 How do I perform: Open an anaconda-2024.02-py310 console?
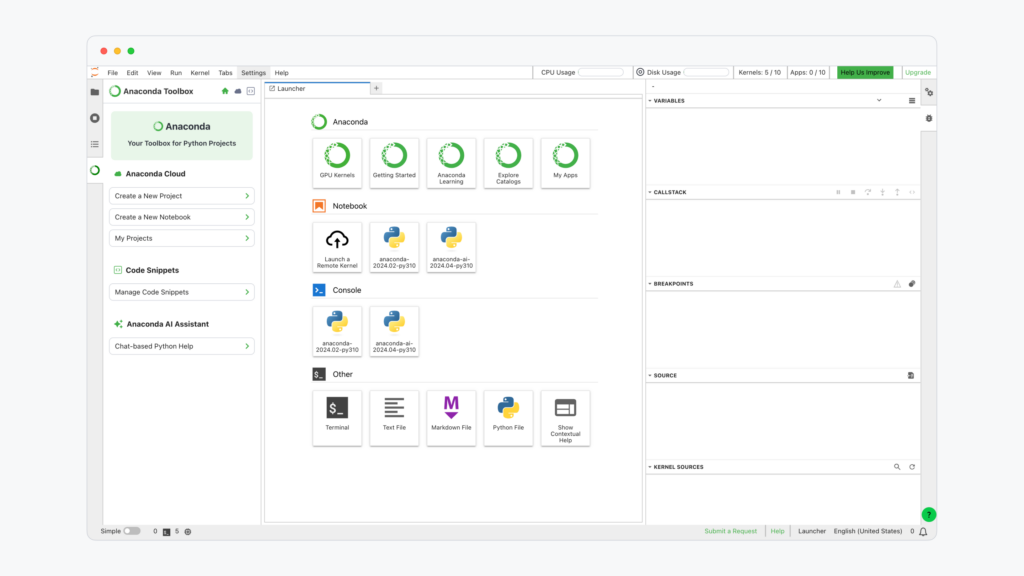tap(337, 331)
